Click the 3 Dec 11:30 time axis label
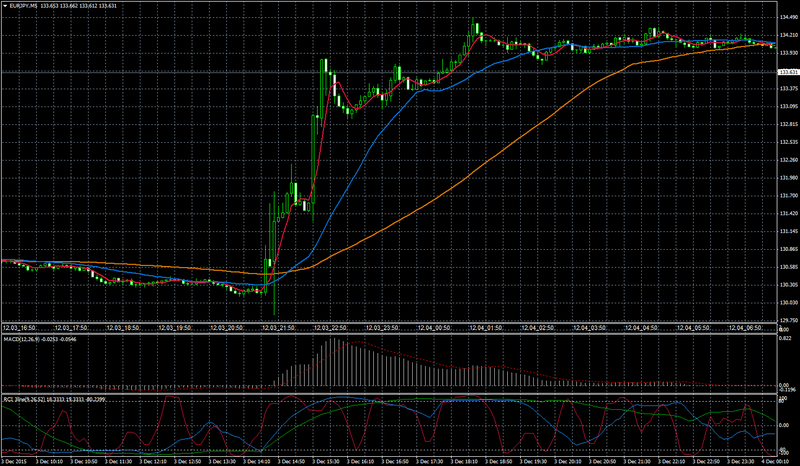800x466 pixels. click(x=118, y=461)
